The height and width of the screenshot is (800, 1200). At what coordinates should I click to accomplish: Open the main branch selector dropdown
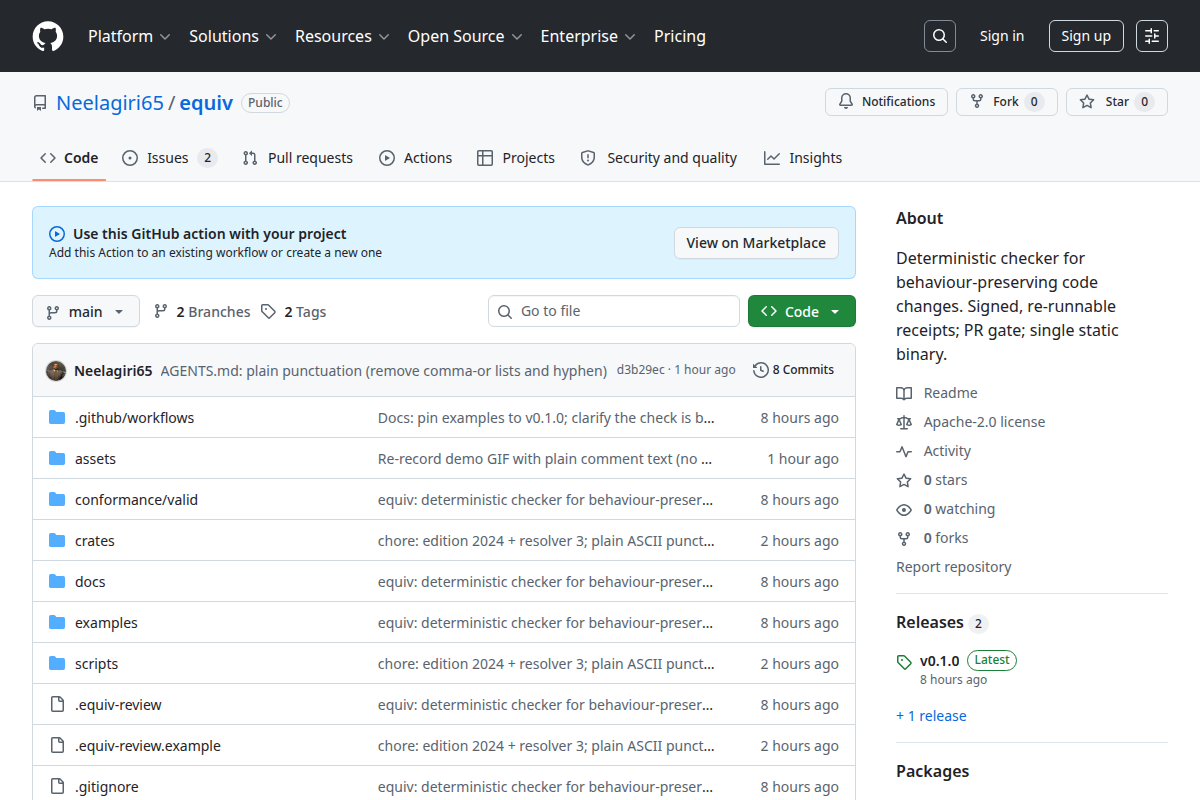[x=86, y=311]
